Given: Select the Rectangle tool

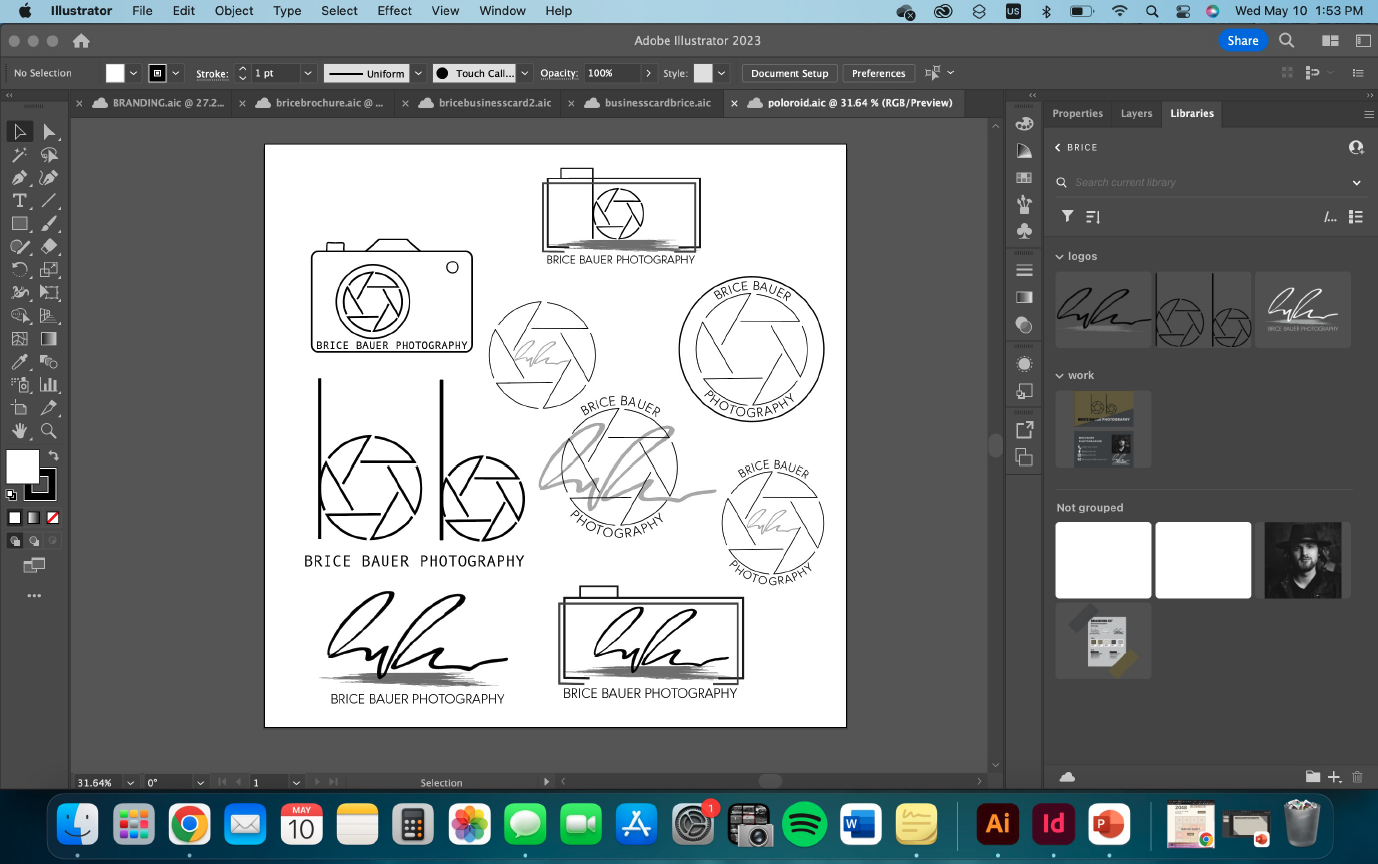Looking at the screenshot, I should (19, 224).
